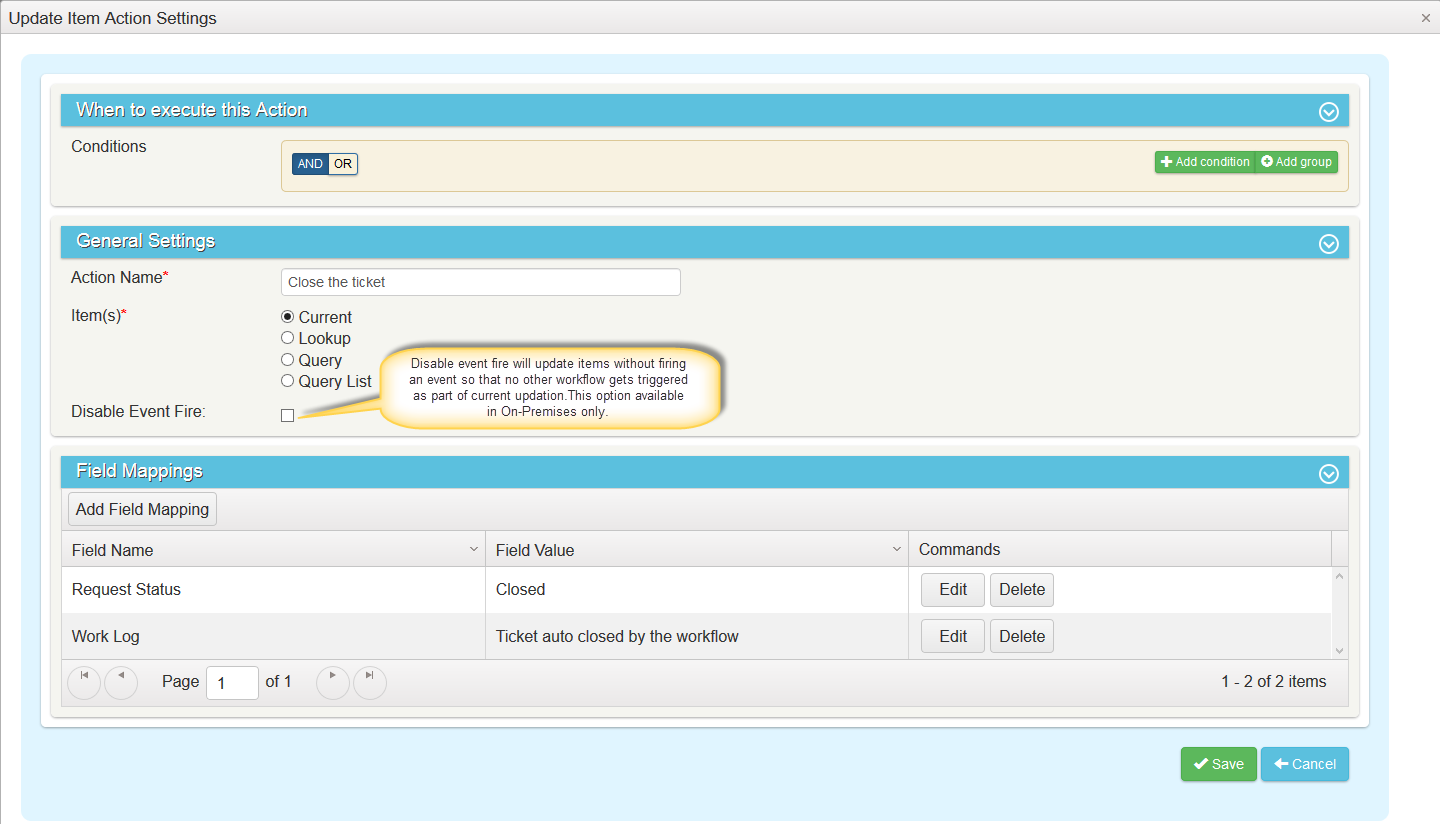Select the AND condition operator
Image resolution: width=1440 pixels, height=824 pixels.
(310, 164)
